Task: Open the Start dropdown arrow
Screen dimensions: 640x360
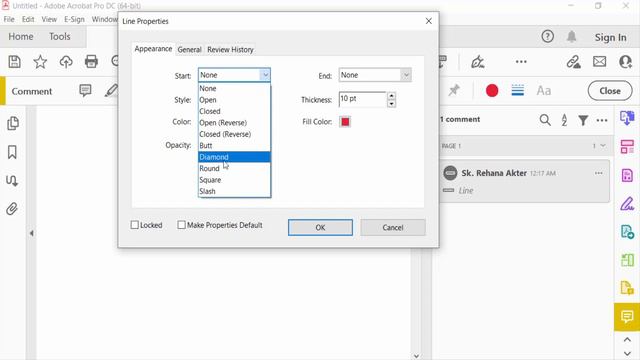Action: (265, 75)
